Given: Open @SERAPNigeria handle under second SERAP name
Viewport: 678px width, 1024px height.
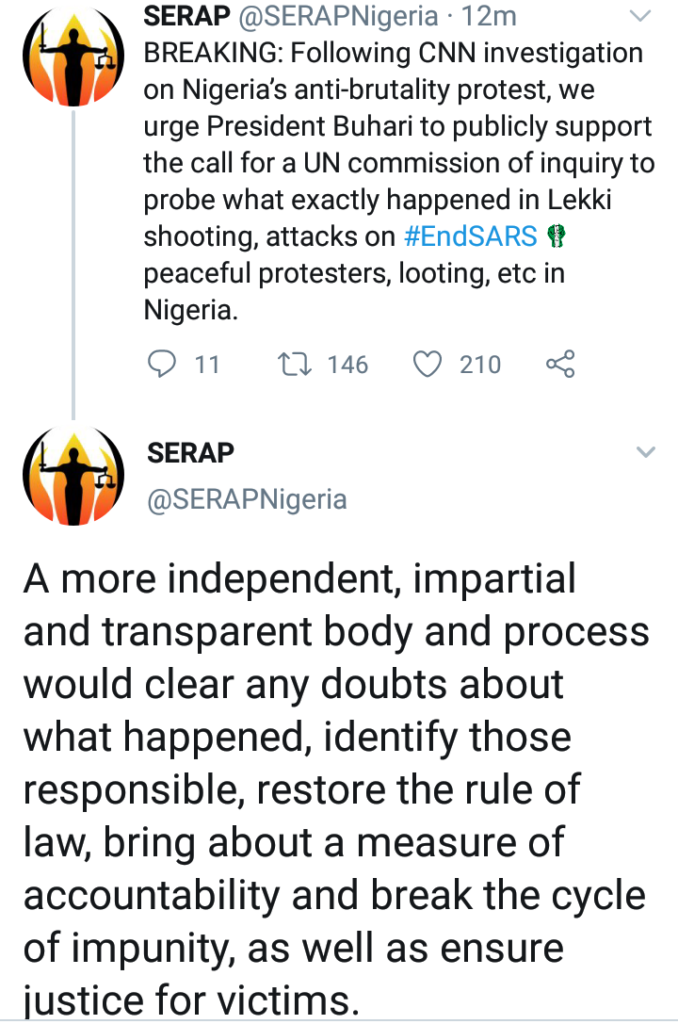Looking at the screenshot, I should (247, 500).
